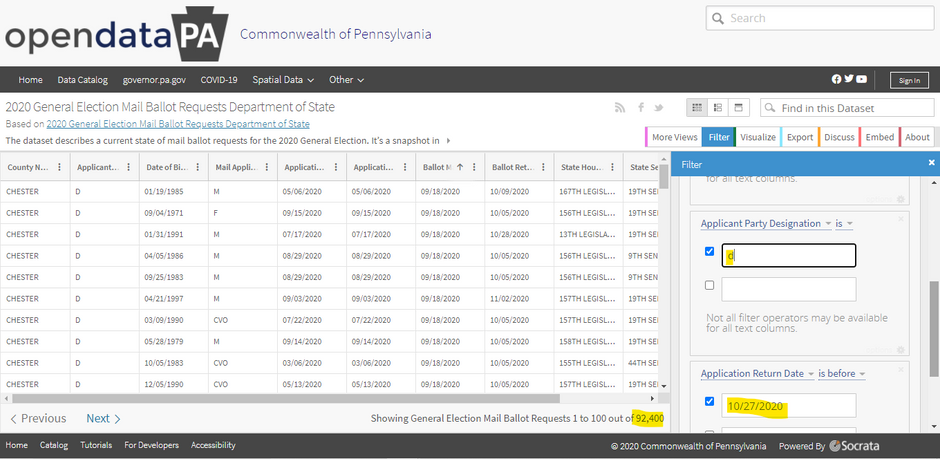Uncheck the 'd' party designation value checkbox
The image size is (940, 459).
[710, 251]
